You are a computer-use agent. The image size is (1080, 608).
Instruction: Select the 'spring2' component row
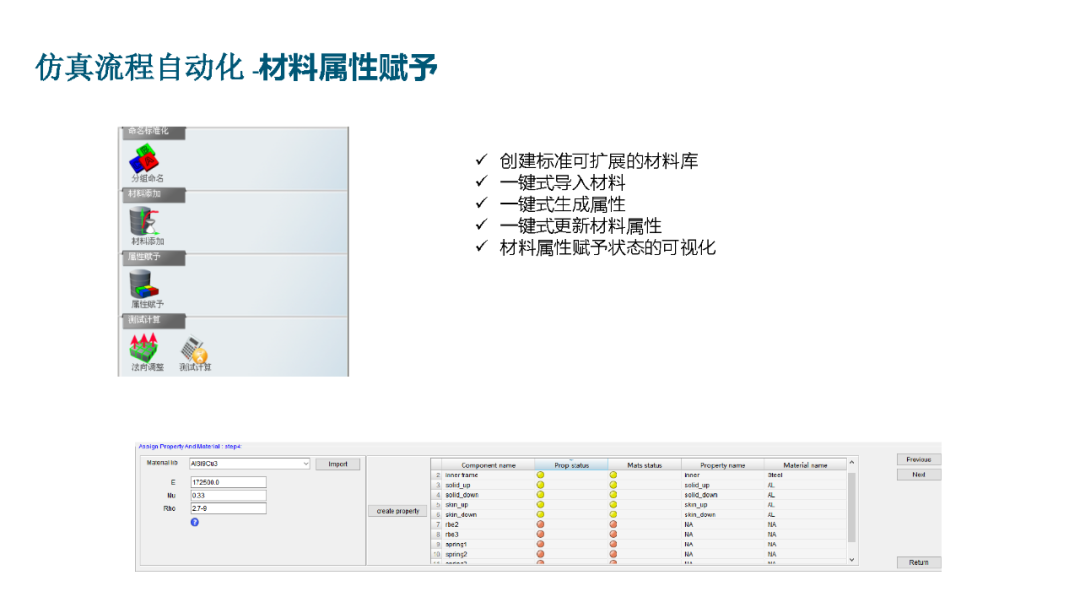tap(639, 554)
